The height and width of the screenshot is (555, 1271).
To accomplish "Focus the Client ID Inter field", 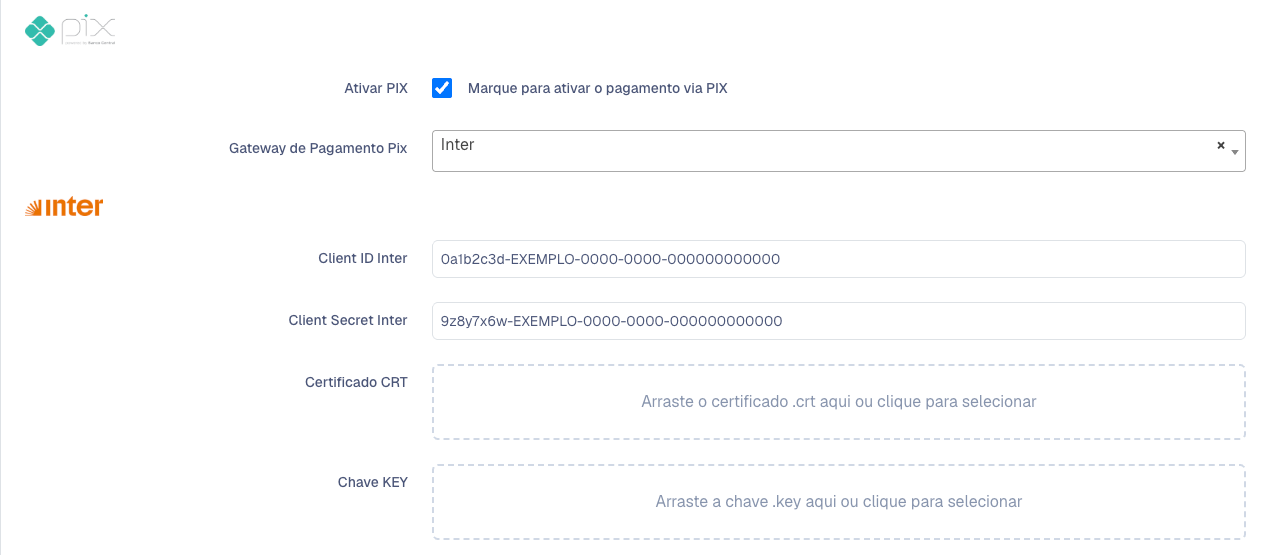I will (x=838, y=259).
